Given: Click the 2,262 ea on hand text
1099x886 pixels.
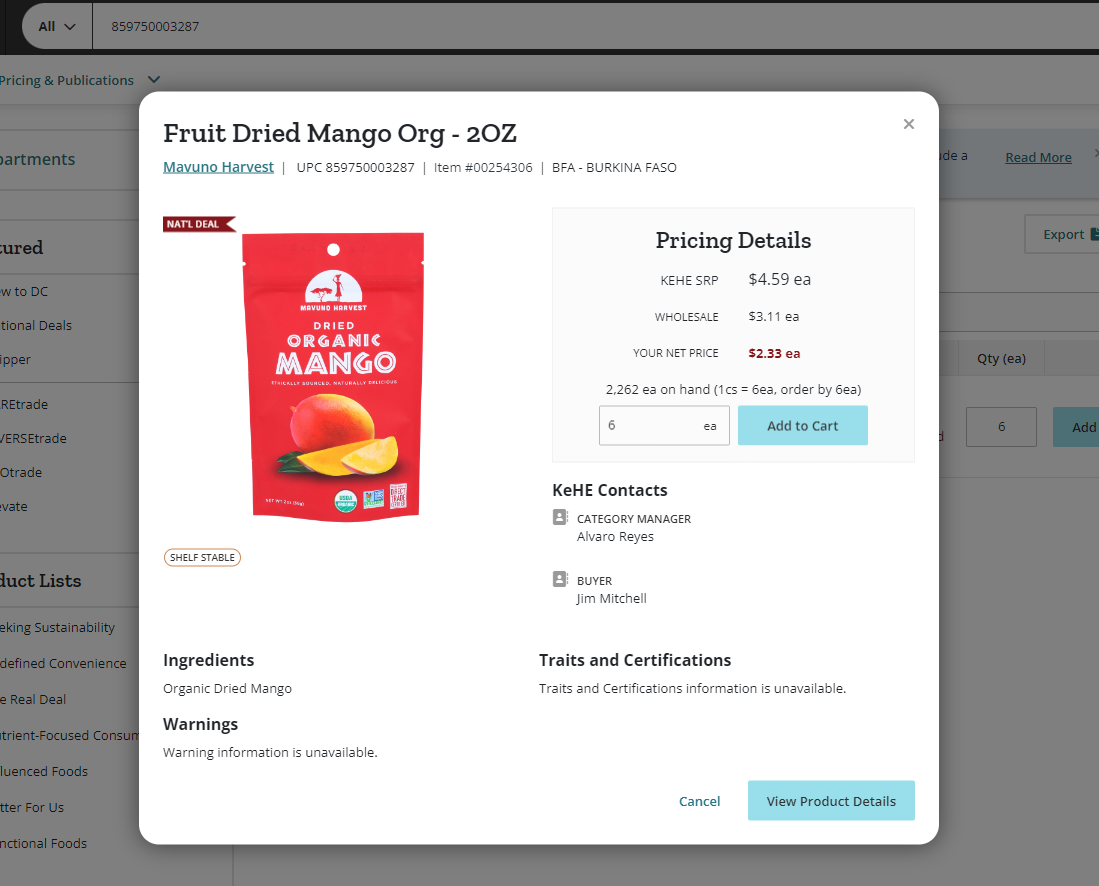Looking at the screenshot, I should coord(733,390).
